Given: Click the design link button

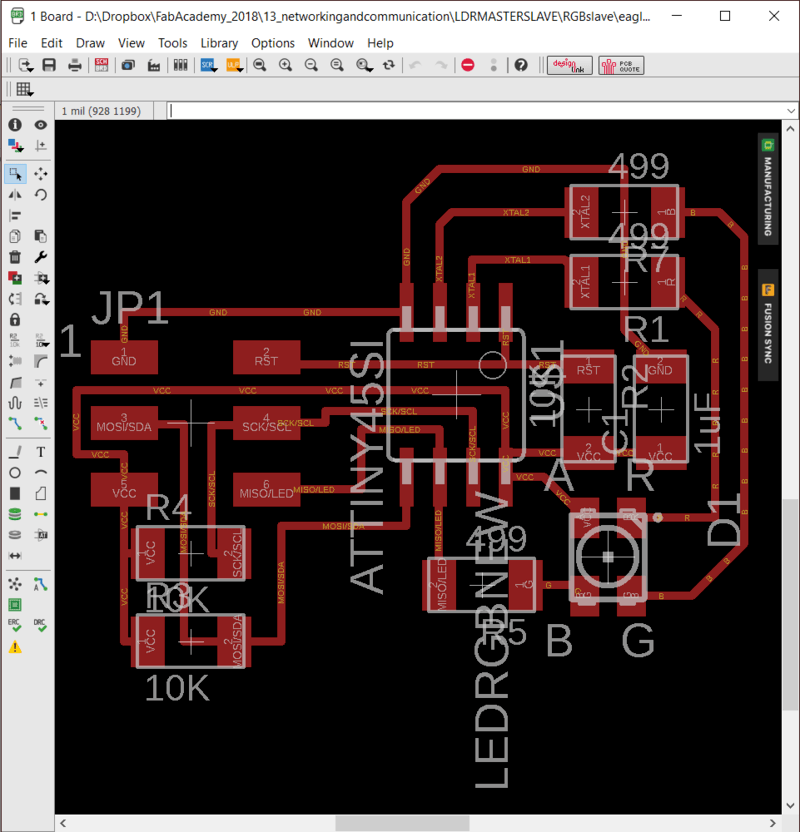Looking at the screenshot, I should (570, 66).
